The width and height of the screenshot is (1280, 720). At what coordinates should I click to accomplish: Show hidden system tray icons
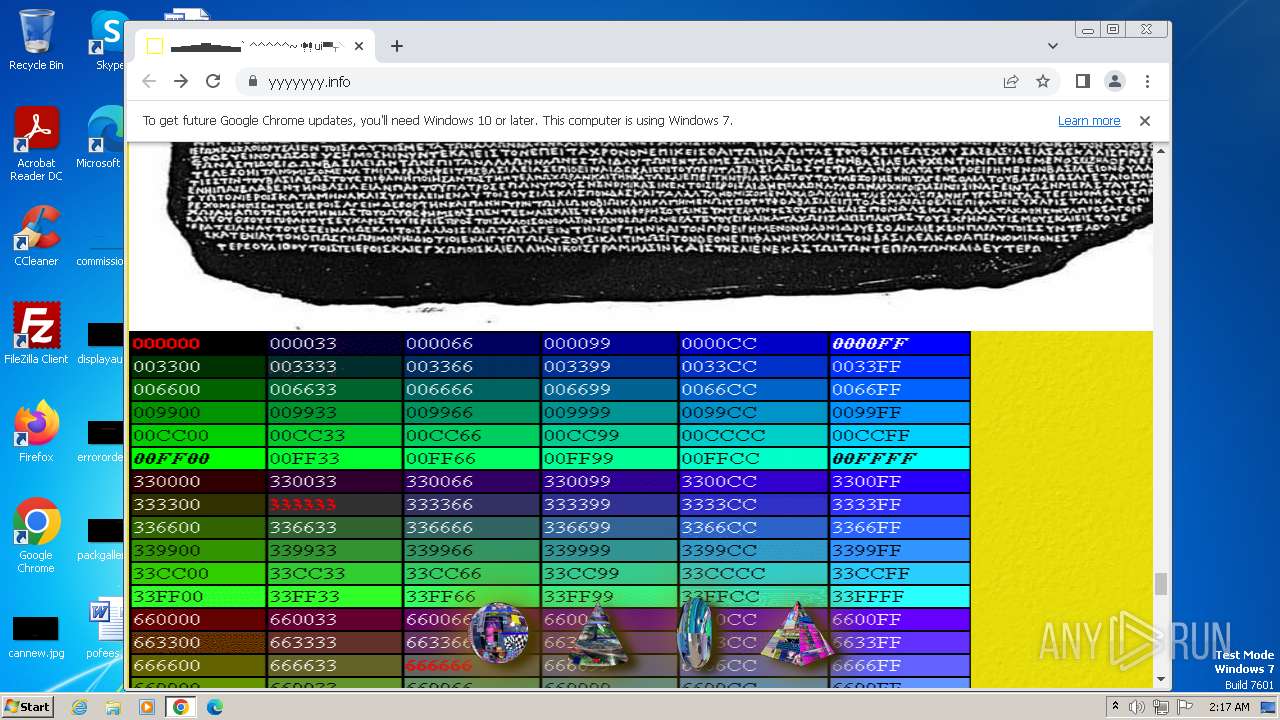(1115, 707)
